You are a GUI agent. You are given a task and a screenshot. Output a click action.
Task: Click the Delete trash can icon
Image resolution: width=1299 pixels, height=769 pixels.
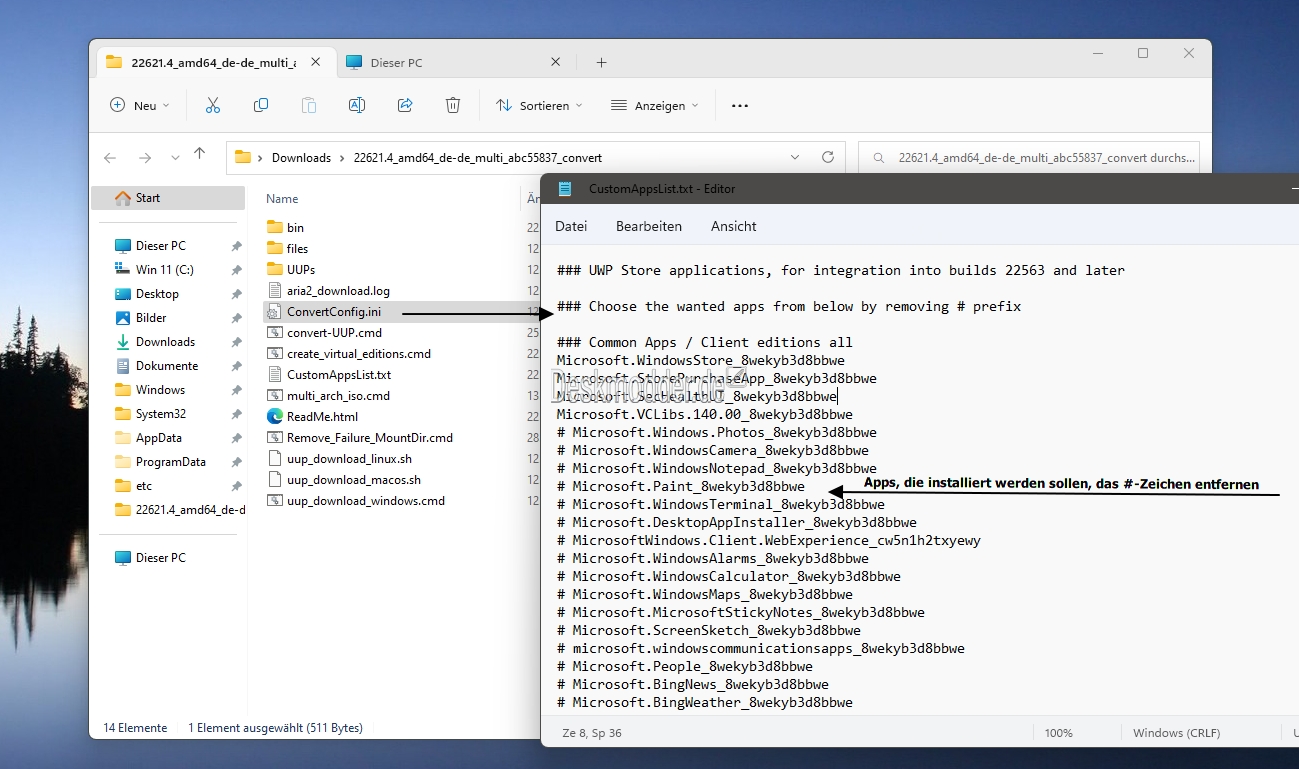(x=453, y=105)
